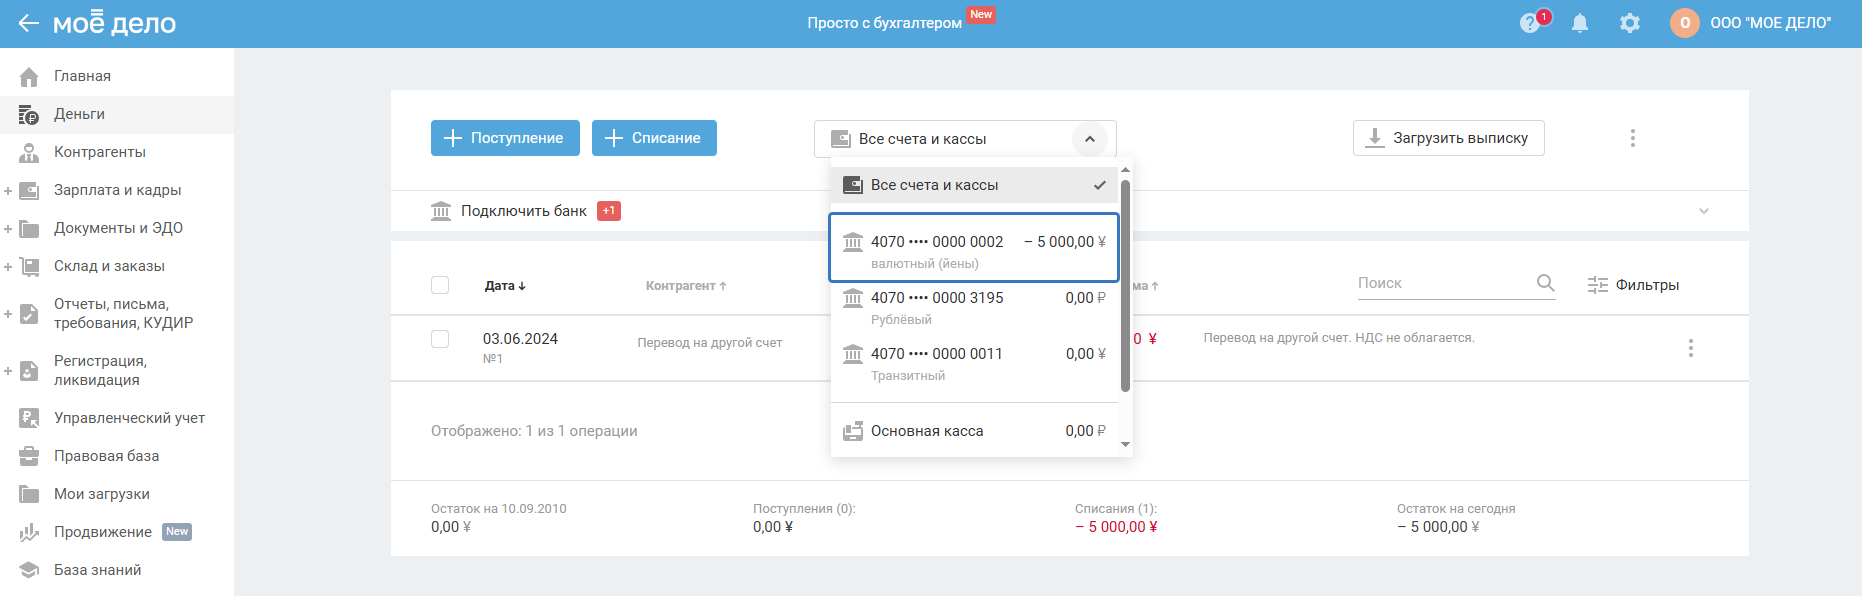Select Все счета и кассы list option

(x=975, y=185)
